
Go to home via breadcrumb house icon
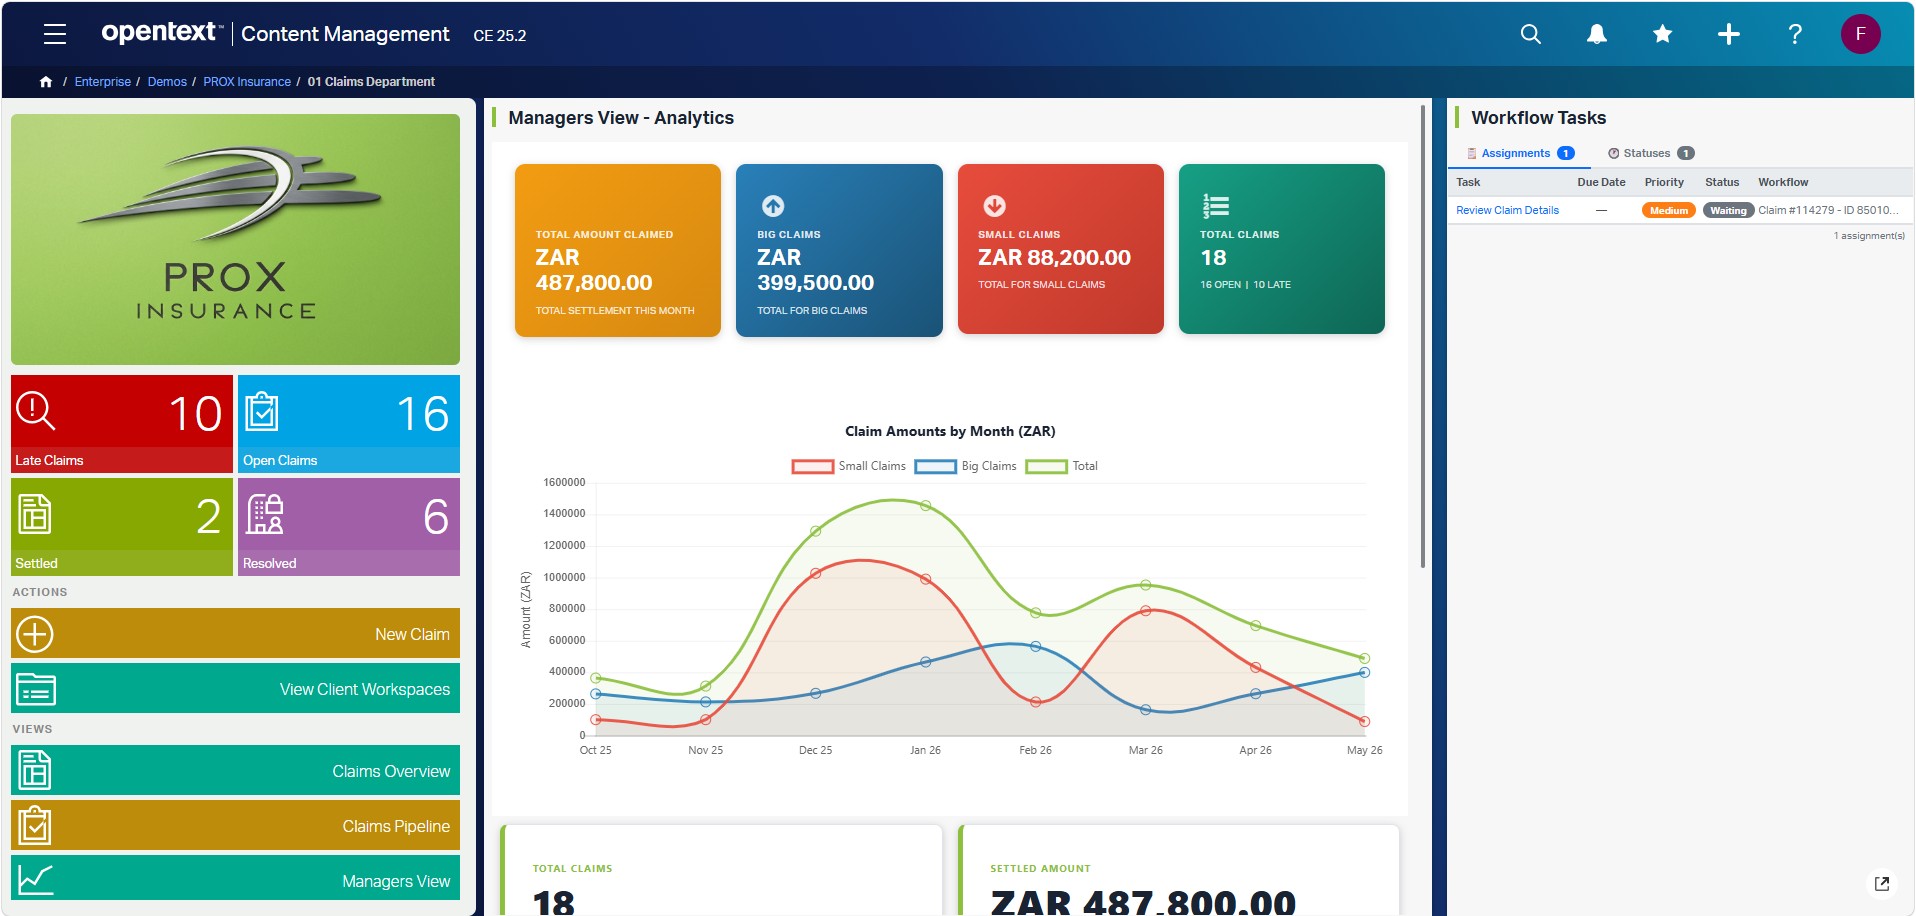46,82
